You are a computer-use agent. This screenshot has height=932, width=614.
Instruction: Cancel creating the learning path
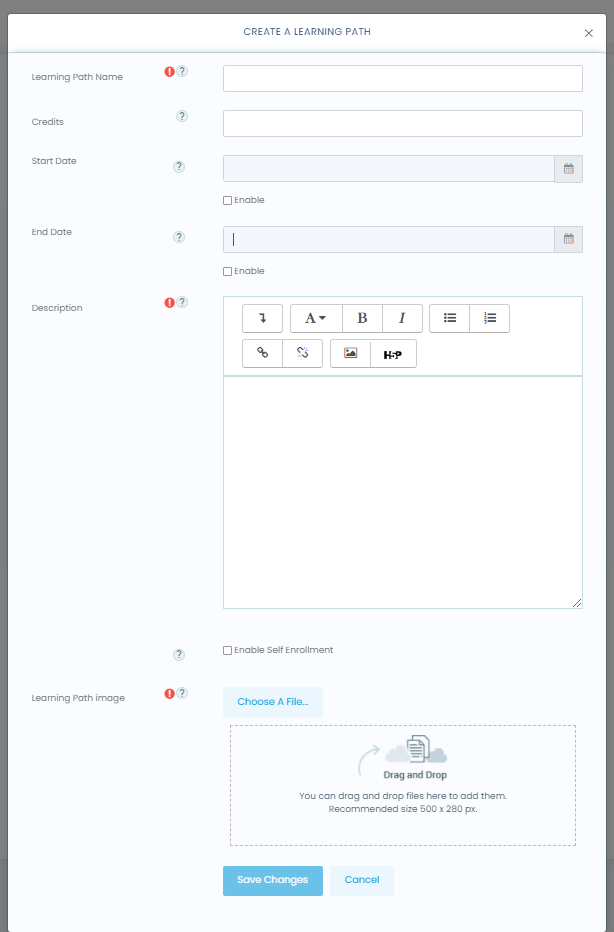[361, 880]
